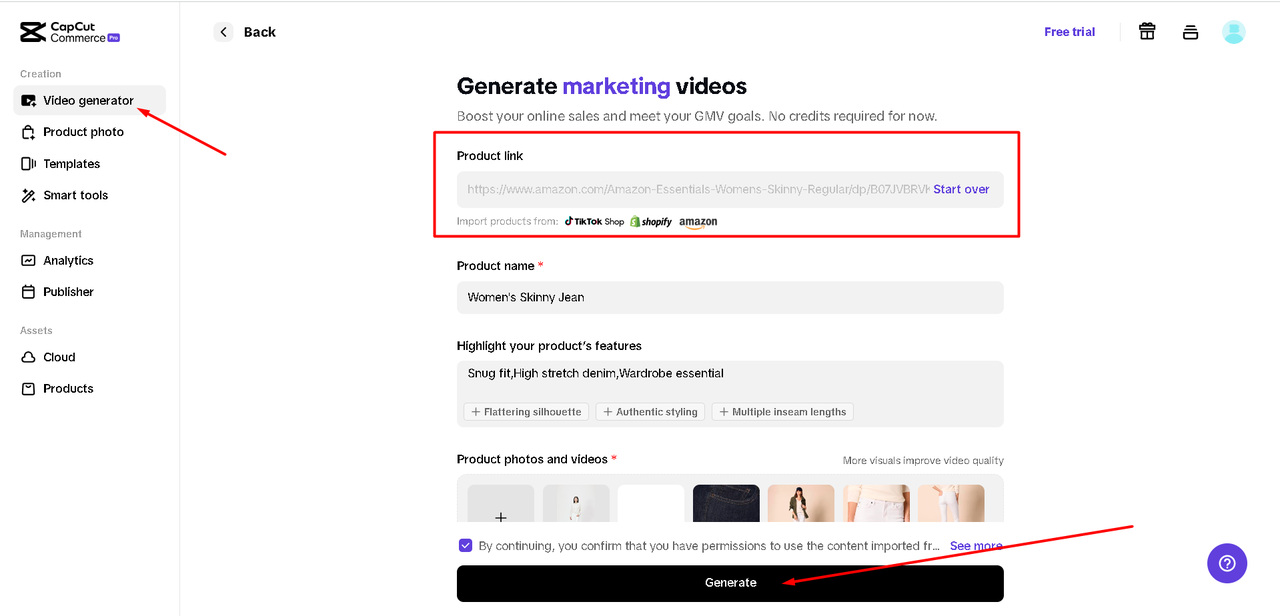Select TikTok Shop import source
Viewport: 1280px width, 616px height.
(x=594, y=222)
